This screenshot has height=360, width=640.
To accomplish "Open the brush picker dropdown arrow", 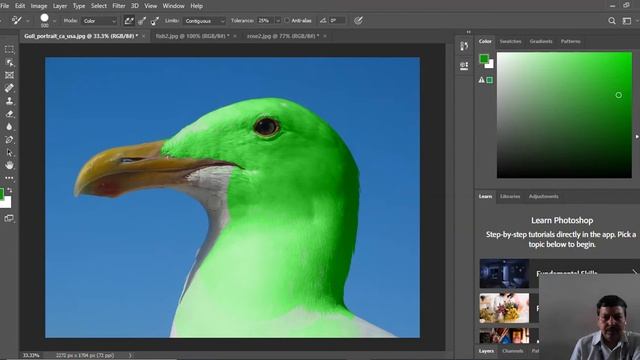I will coord(54,20).
